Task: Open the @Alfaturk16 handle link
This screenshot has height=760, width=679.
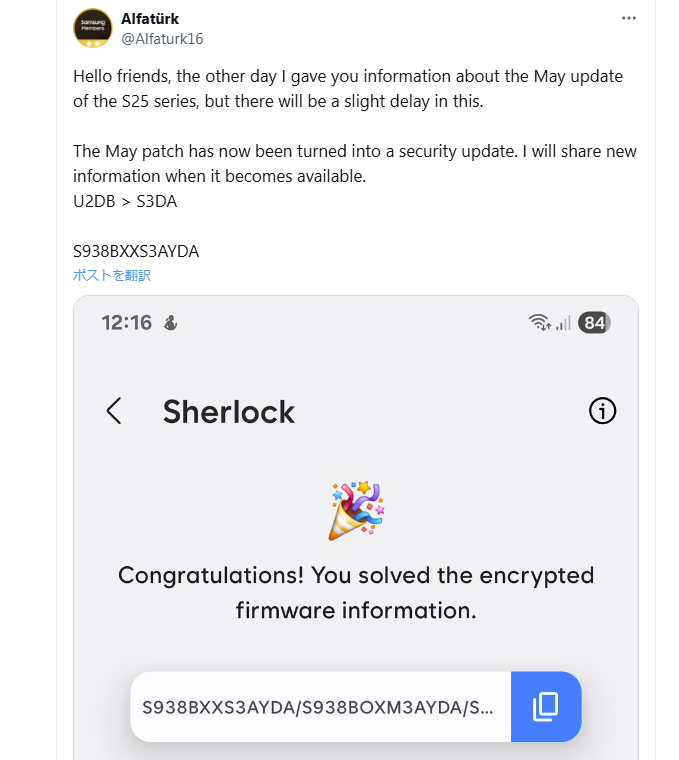Action: (162, 39)
